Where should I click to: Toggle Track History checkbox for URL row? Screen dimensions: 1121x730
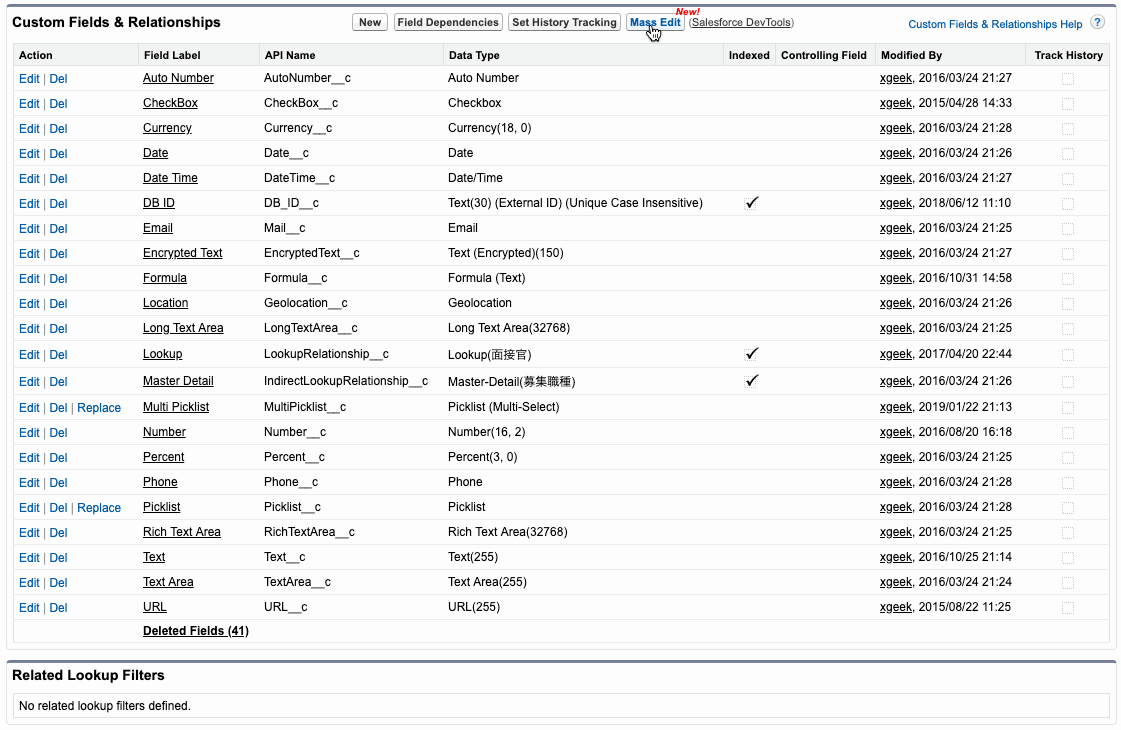pyautogui.click(x=1068, y=608)
